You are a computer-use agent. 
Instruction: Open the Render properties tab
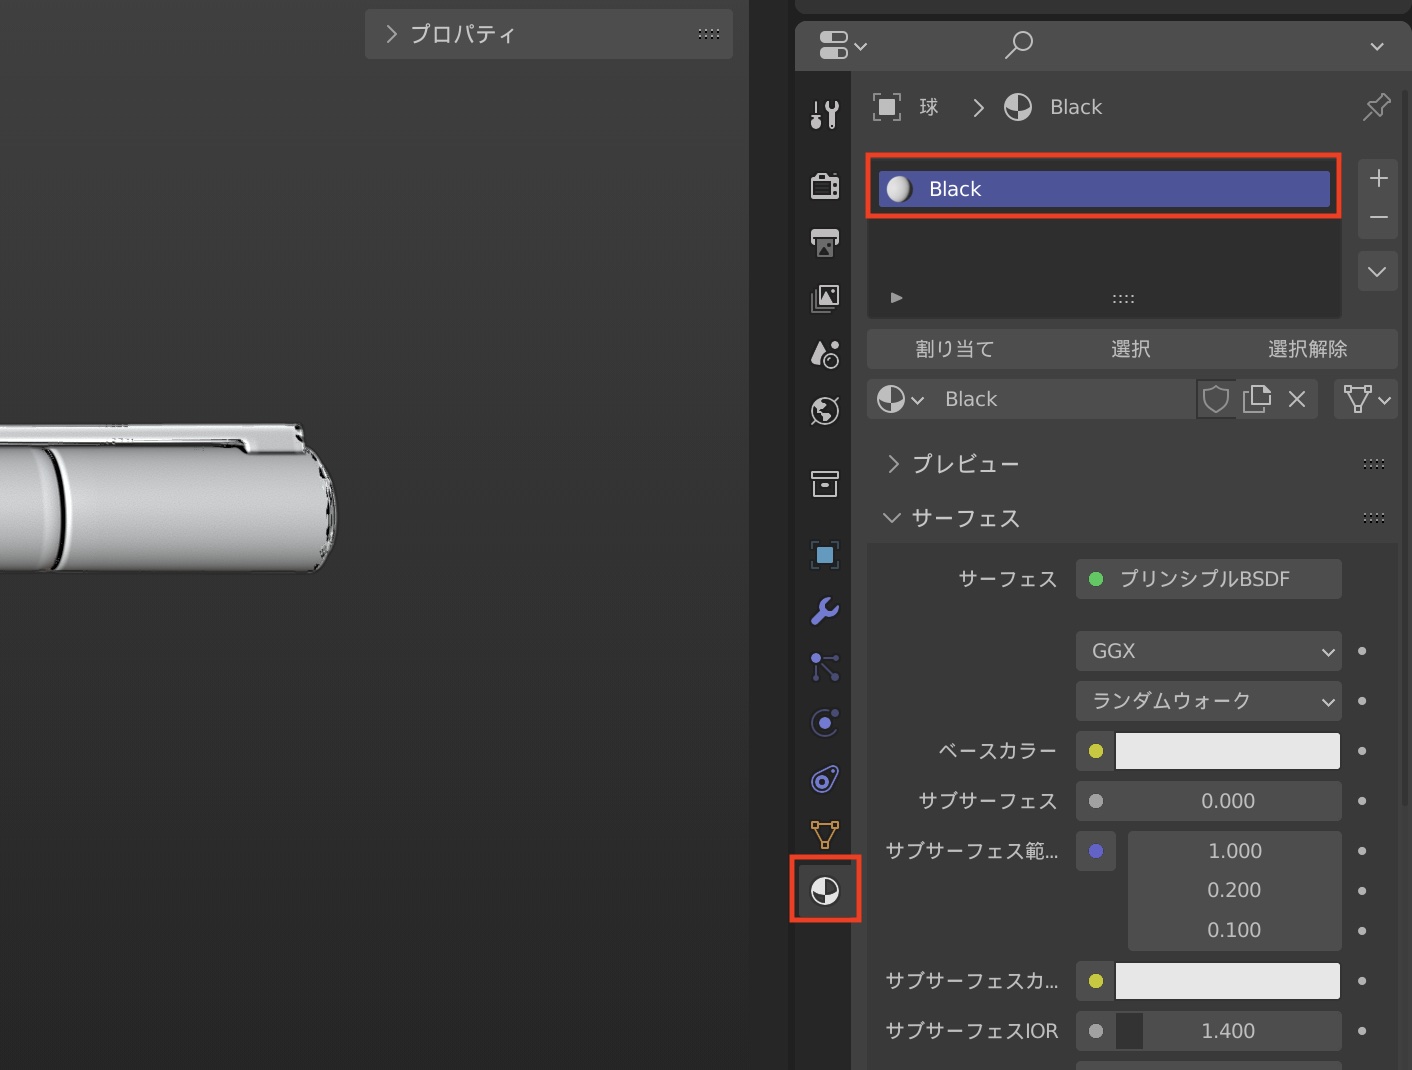tap(824, 186)
